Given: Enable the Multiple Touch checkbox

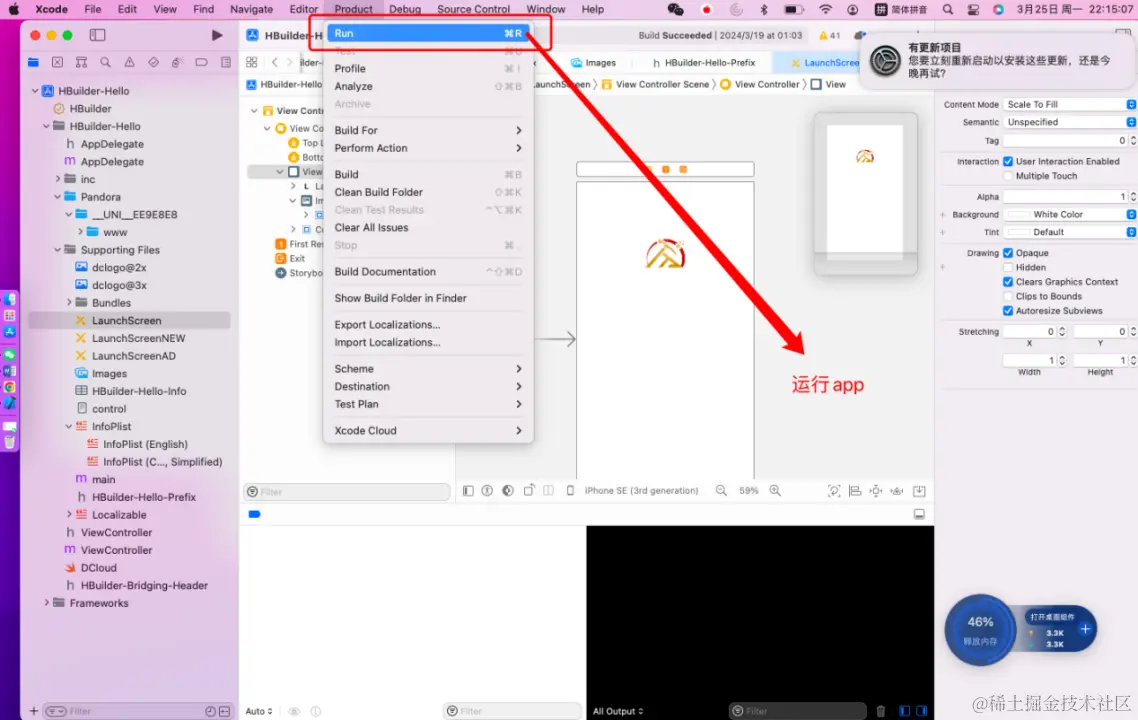Looking at the screenshot, I should point(1008,176).
